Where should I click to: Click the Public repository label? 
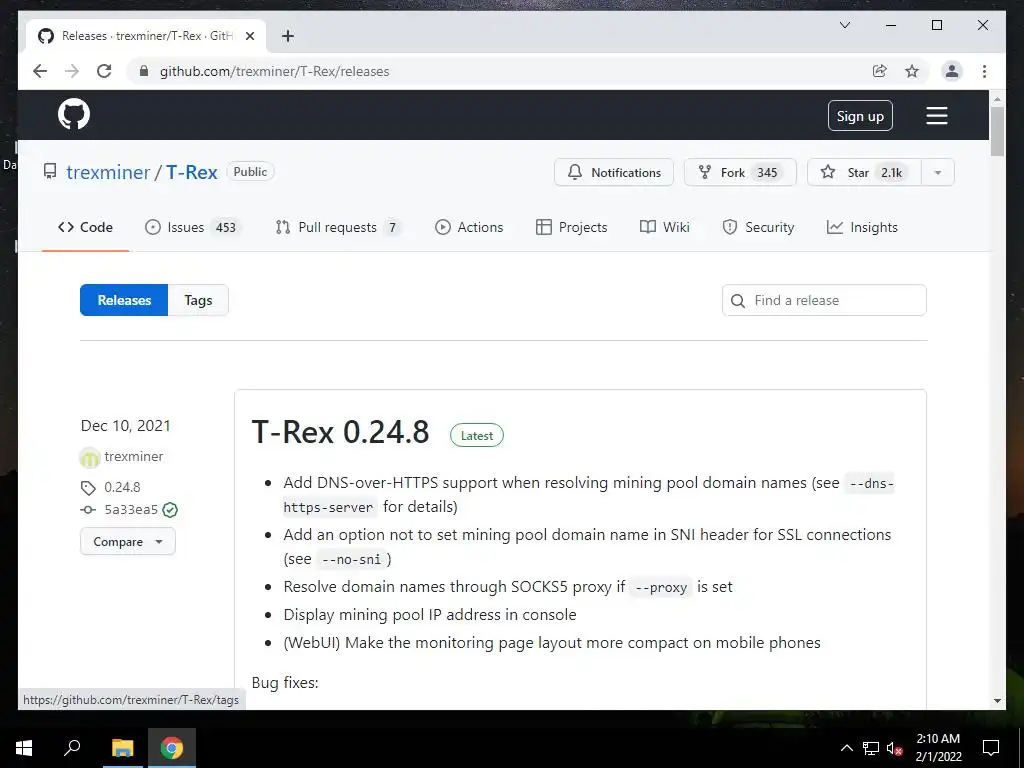pos(250,172)
